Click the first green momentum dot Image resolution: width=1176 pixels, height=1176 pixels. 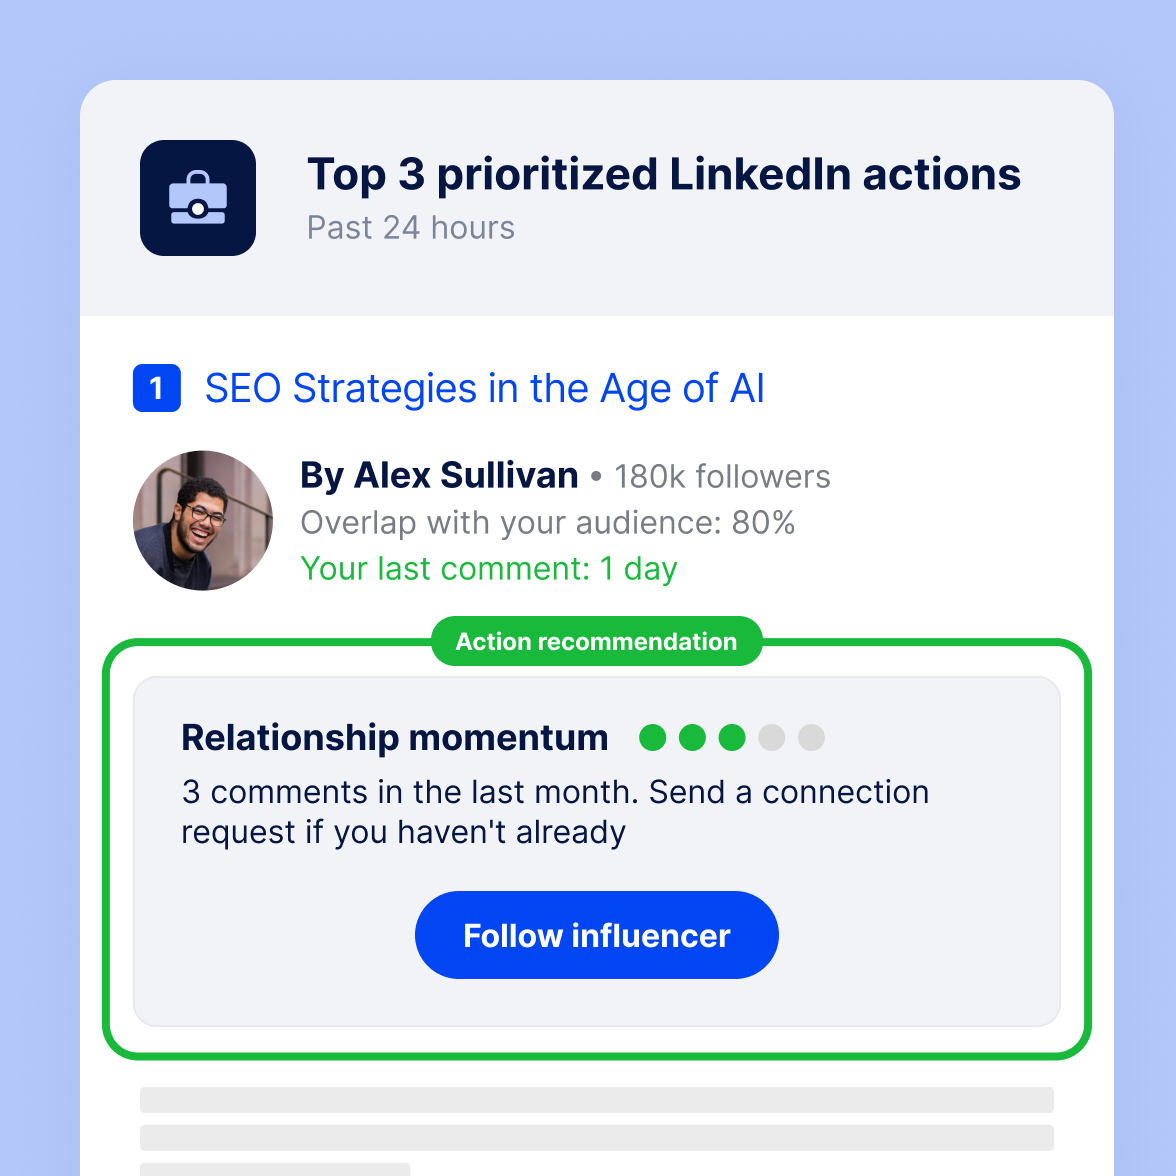point(653,737)
